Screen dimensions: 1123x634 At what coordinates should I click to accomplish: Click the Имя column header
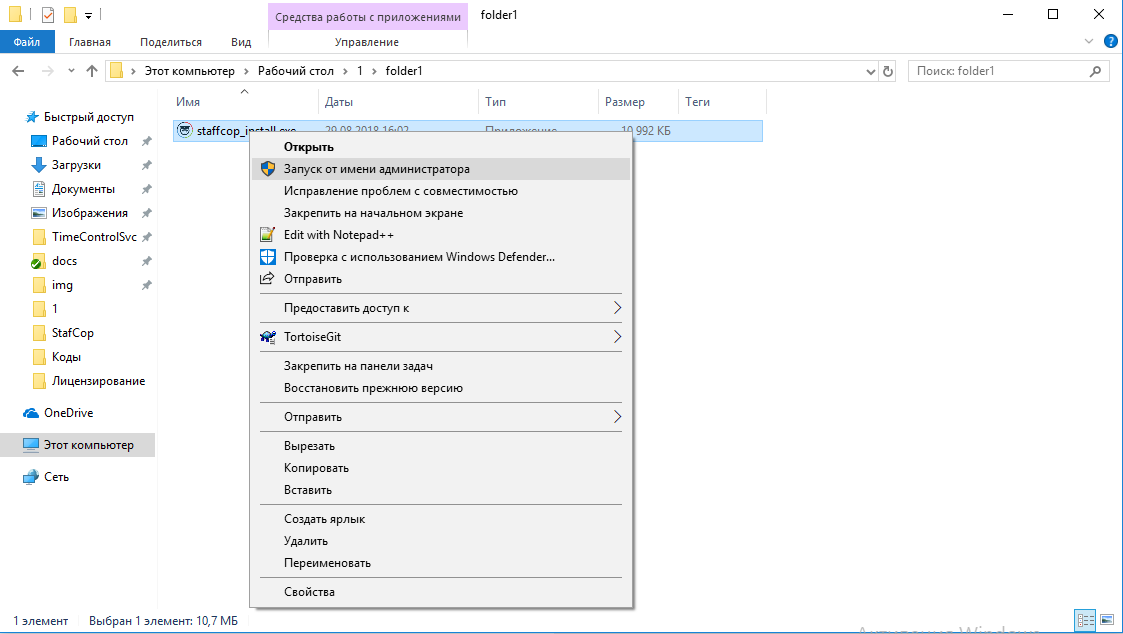[x=246, y=102]
